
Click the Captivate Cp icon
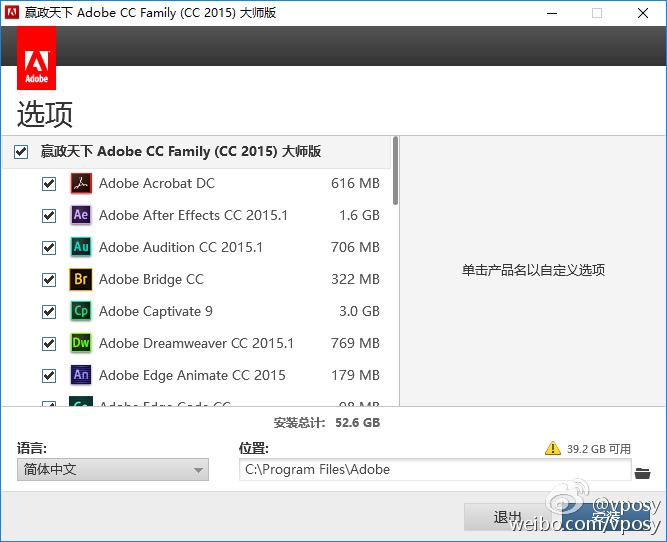(81, 311)
